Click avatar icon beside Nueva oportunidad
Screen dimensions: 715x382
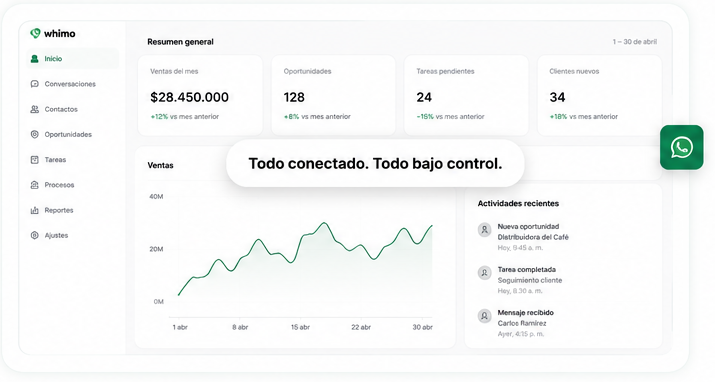pos(484,229)
